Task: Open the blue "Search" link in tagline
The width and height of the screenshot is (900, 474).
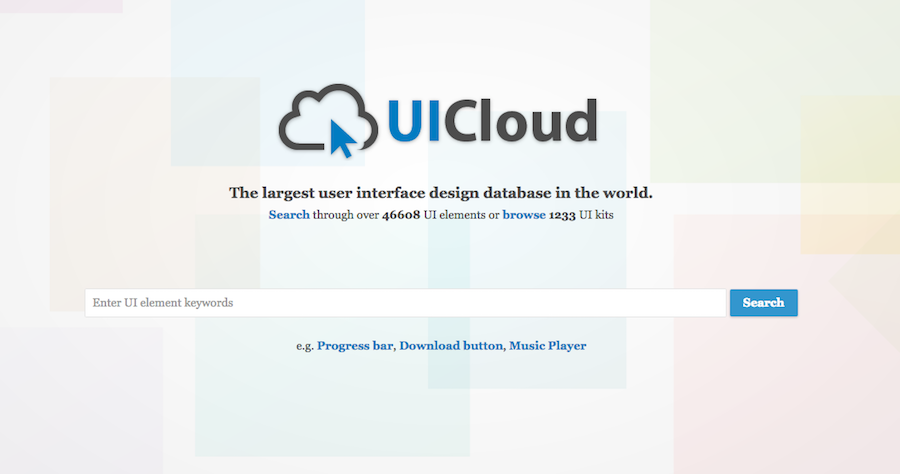Action: pyautogui.click(x=289, y=215)
